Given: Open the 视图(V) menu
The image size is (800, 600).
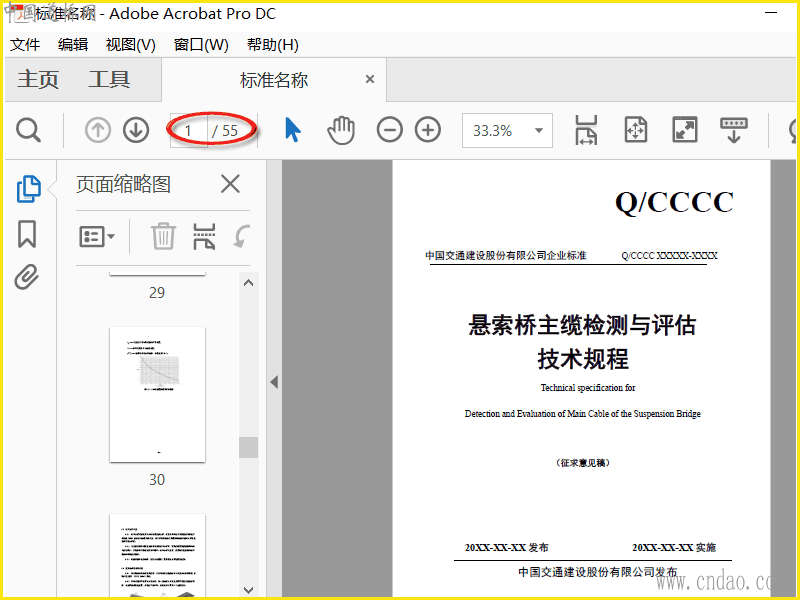Looking at the screenshot, I should tap(131, 45).
